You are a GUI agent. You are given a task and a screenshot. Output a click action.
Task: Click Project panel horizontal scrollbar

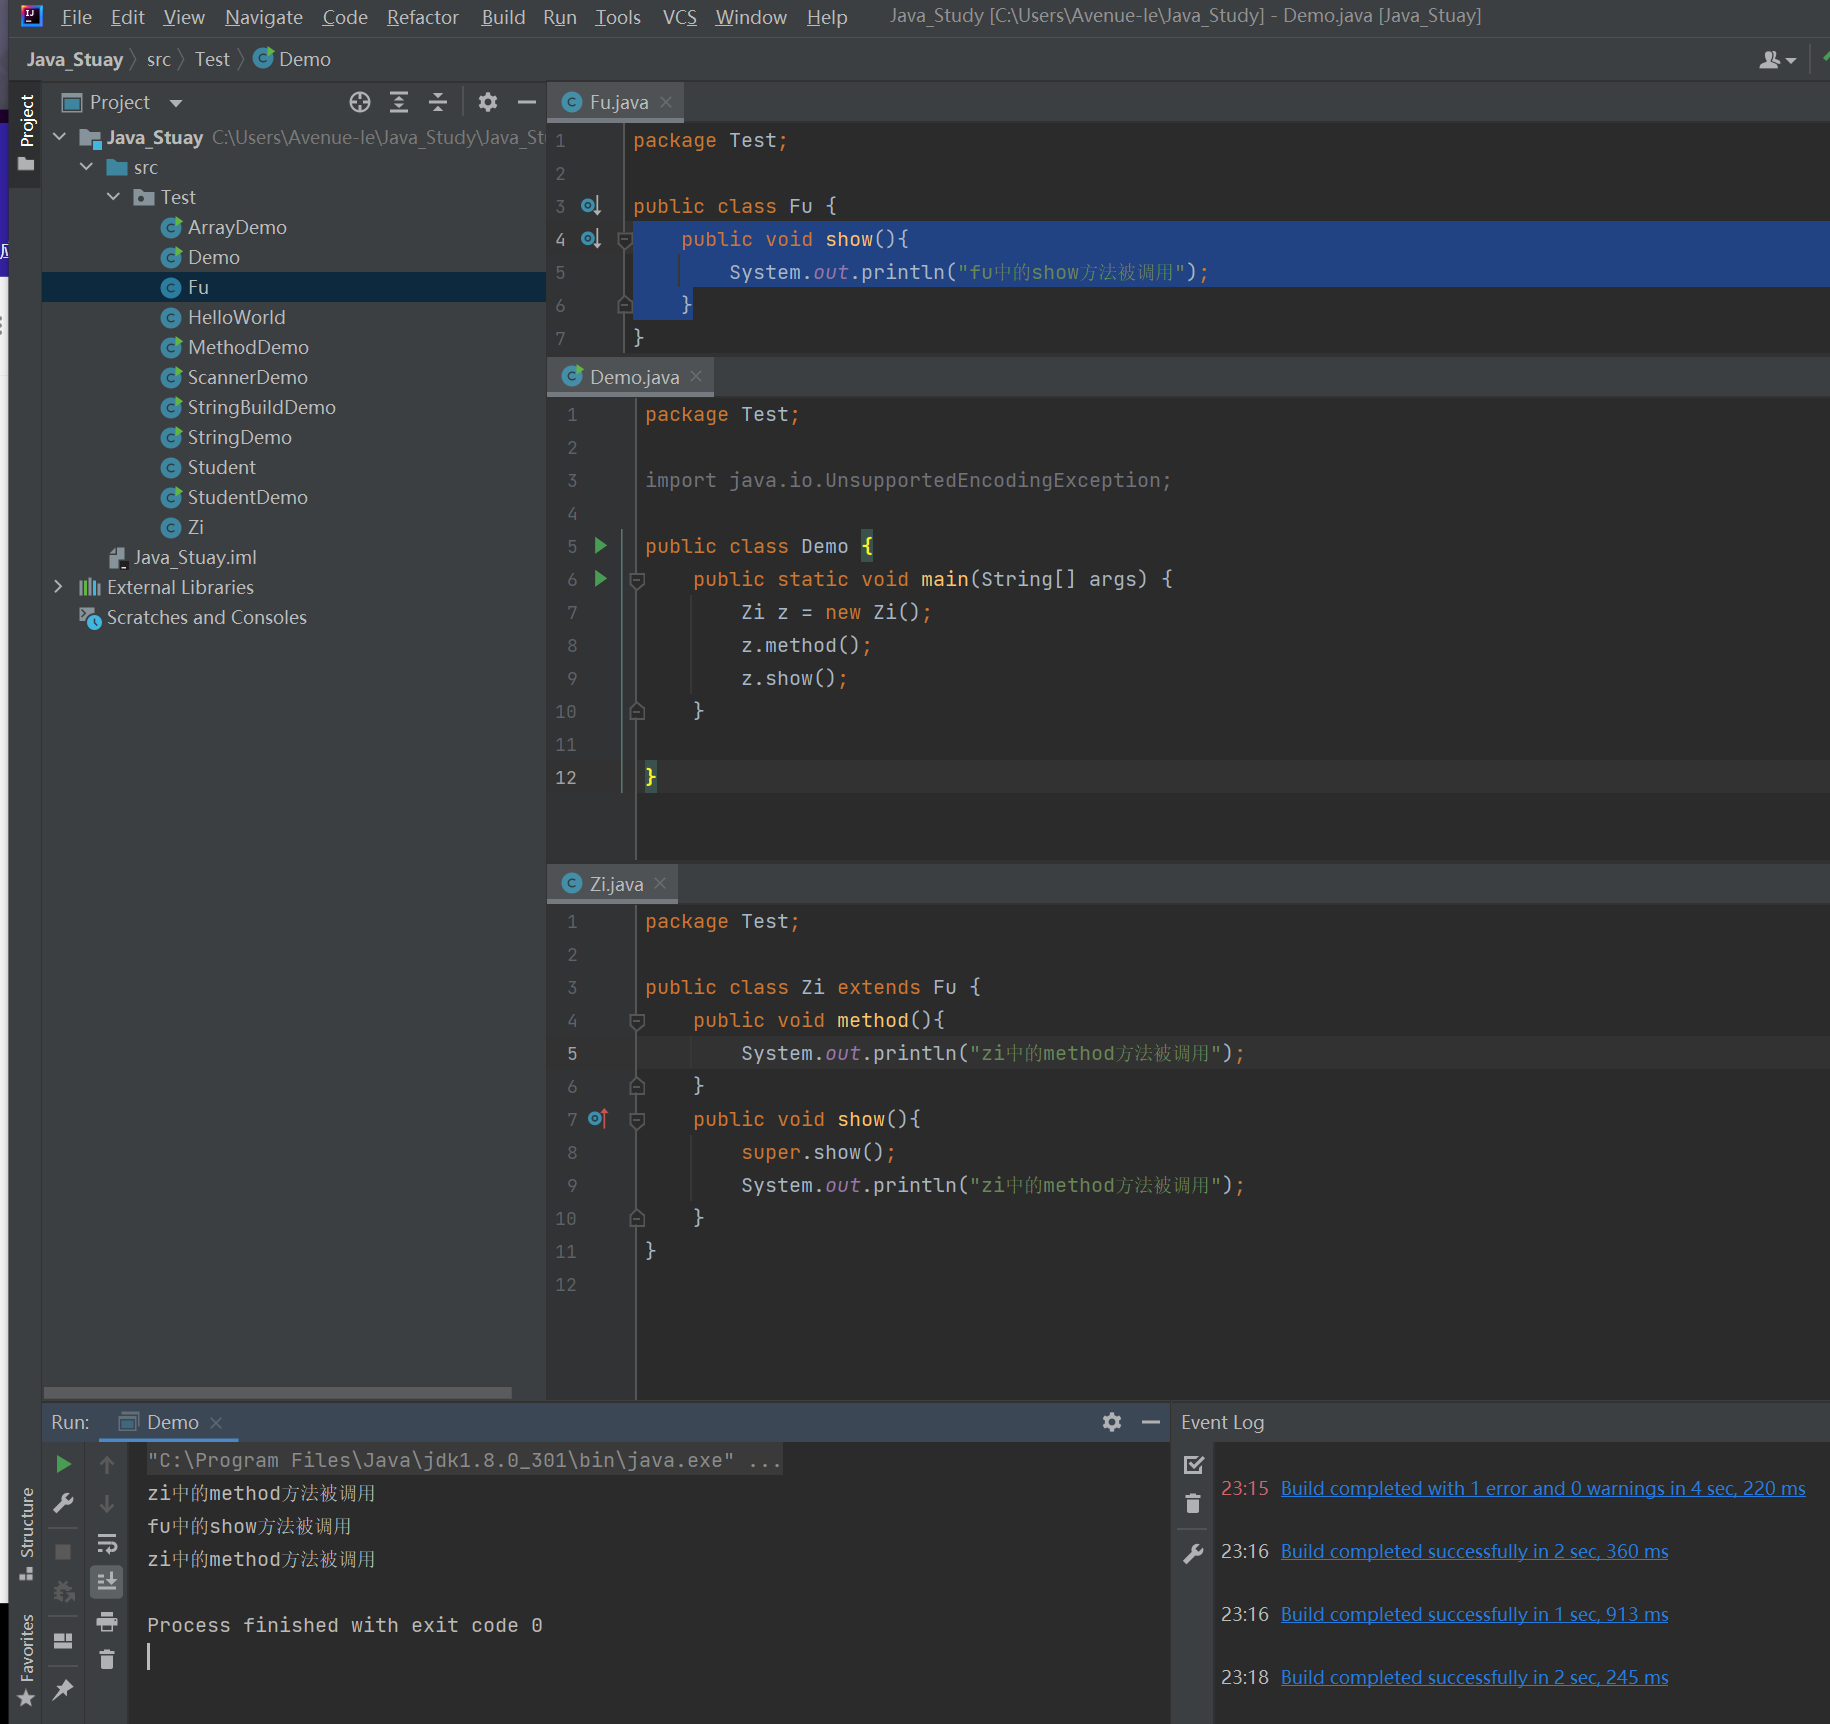click(x=278, y=1392)
